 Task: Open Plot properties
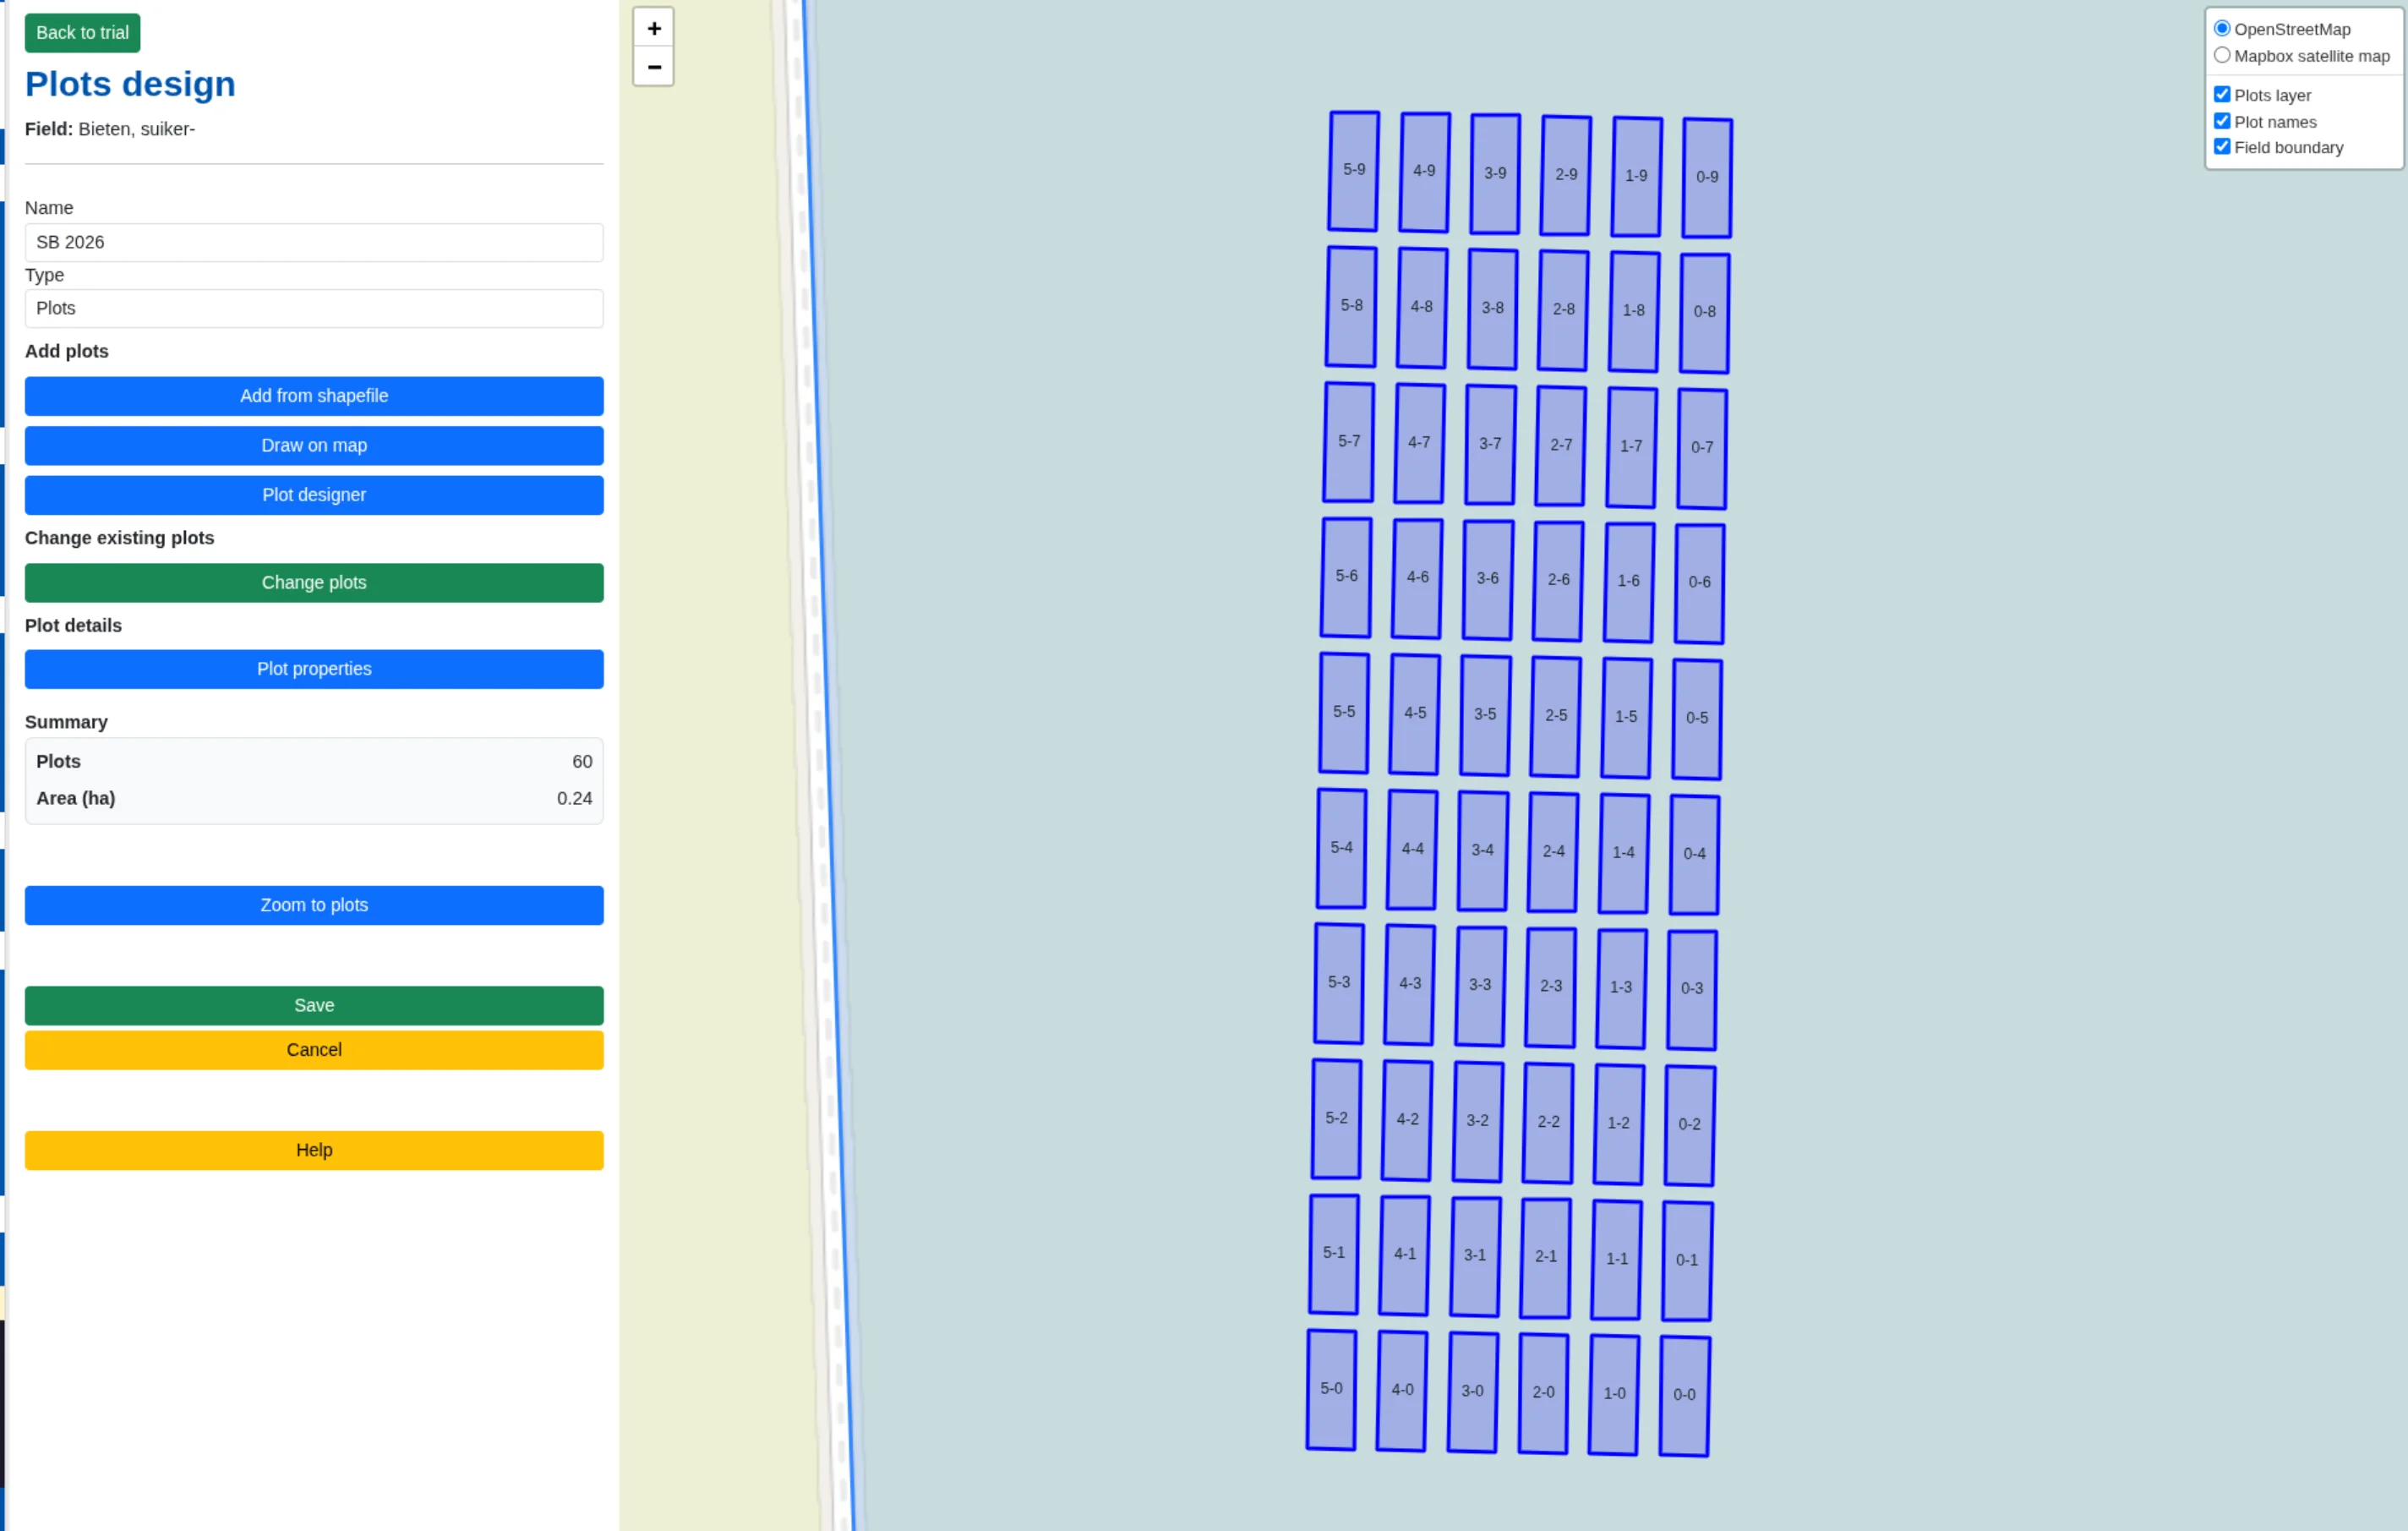click(314, 669)
